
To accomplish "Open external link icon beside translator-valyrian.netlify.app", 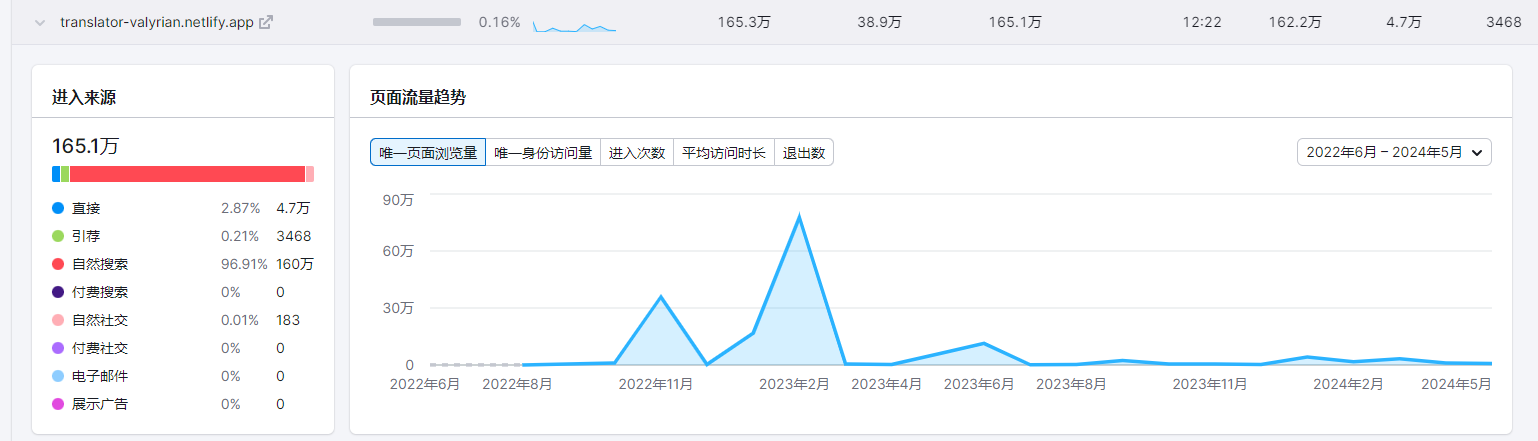I will pos(266,22).
